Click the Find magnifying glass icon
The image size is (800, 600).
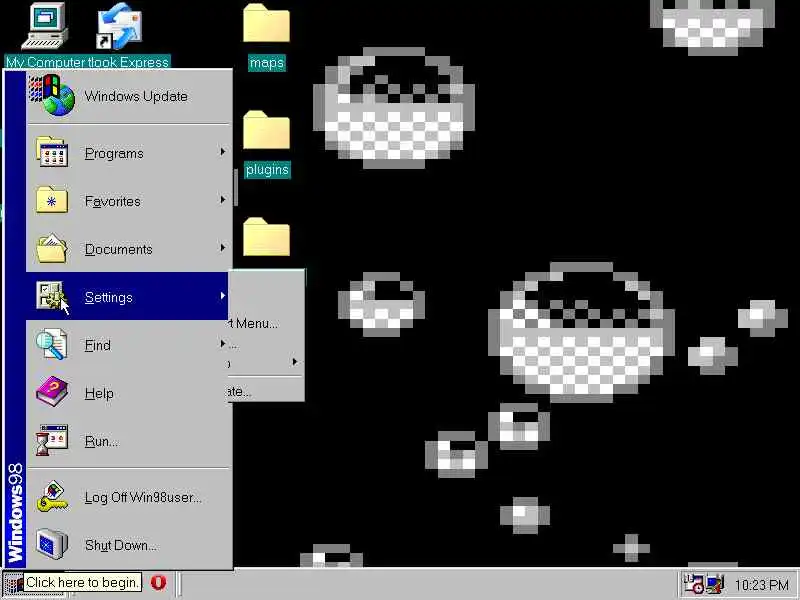point(52,344)
